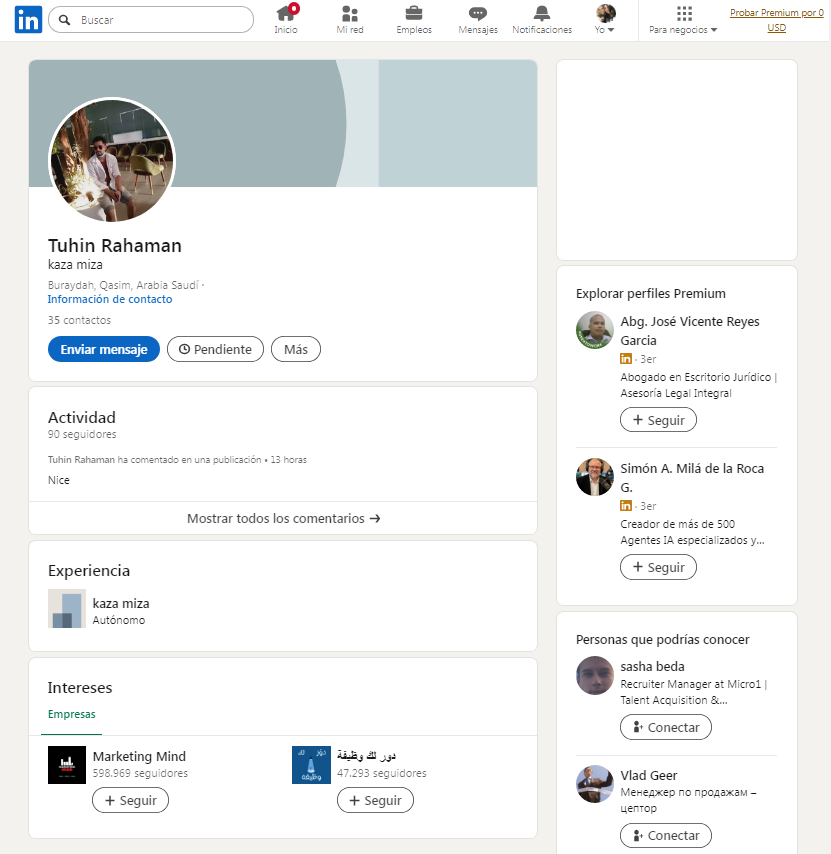Click the 'Nice' comment text
Viewport: 831px width, 854px height.
tap(58, 480)
